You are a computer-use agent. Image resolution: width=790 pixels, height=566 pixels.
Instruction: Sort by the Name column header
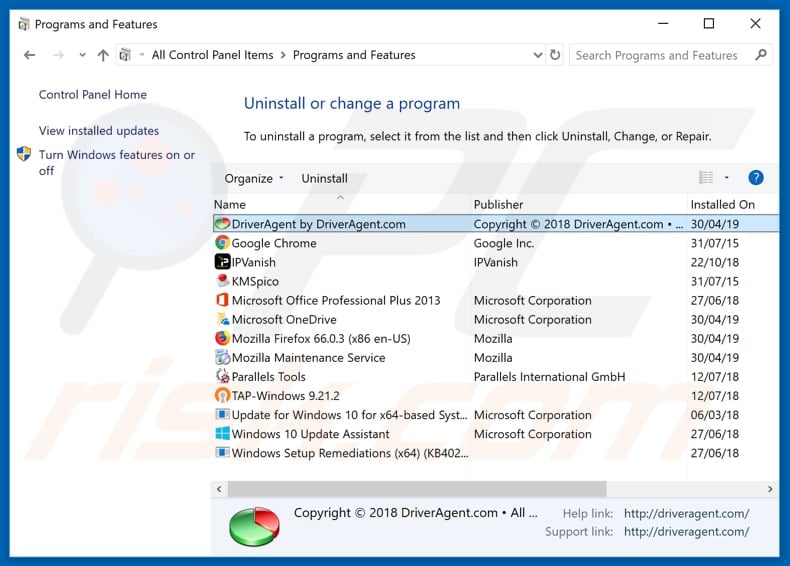(x=341, y=204)
